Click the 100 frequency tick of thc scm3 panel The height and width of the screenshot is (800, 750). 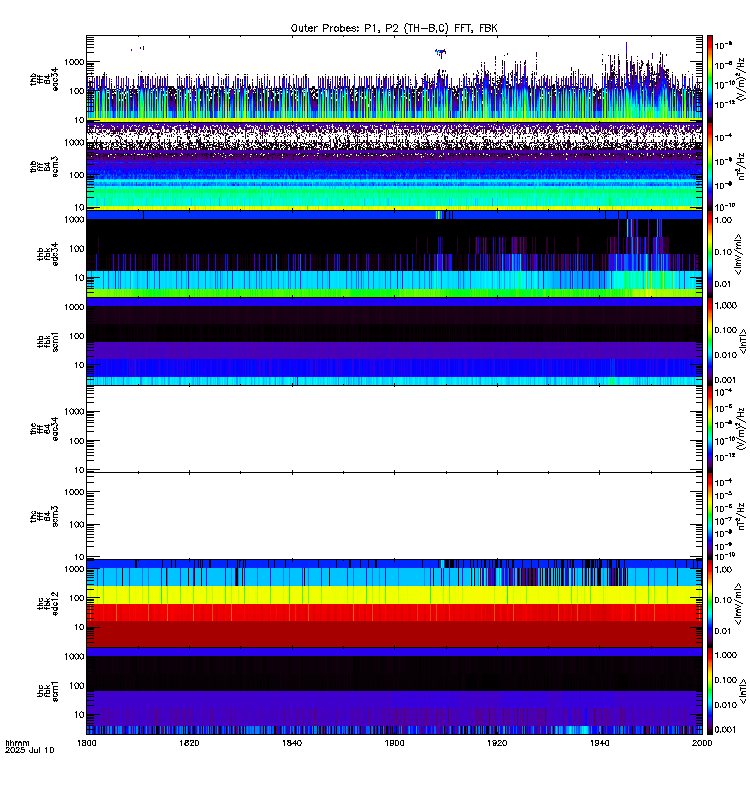pos(77,525)
